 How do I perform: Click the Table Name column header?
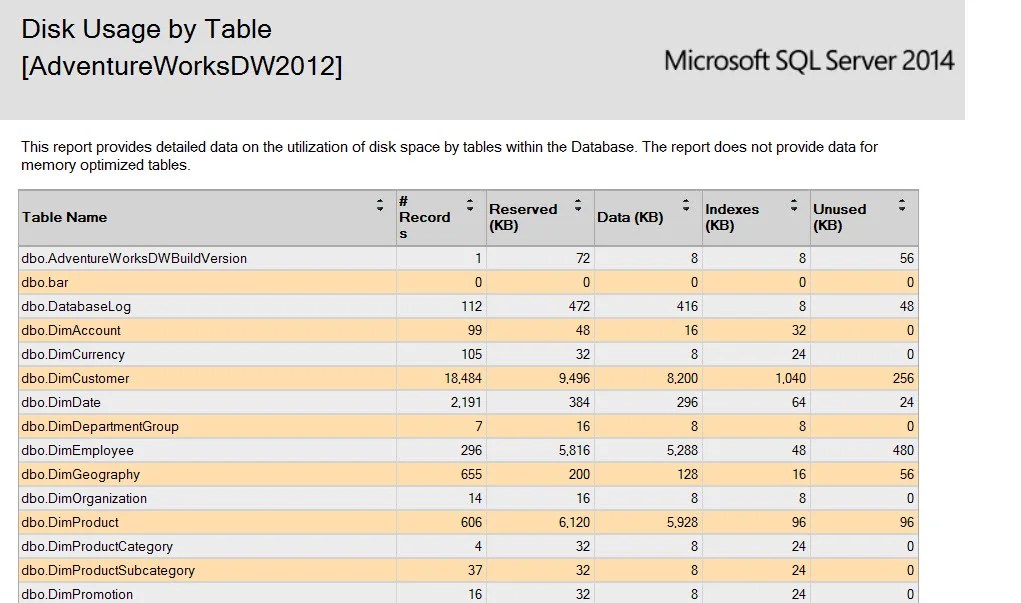(x=64, y=217)
